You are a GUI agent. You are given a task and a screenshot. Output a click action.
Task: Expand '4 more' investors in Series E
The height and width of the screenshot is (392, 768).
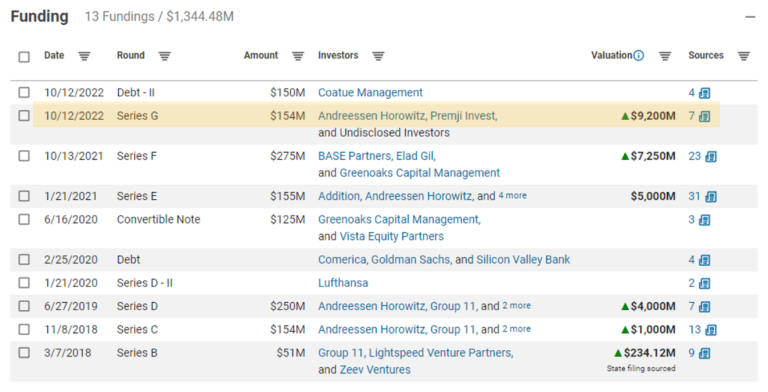512,196
